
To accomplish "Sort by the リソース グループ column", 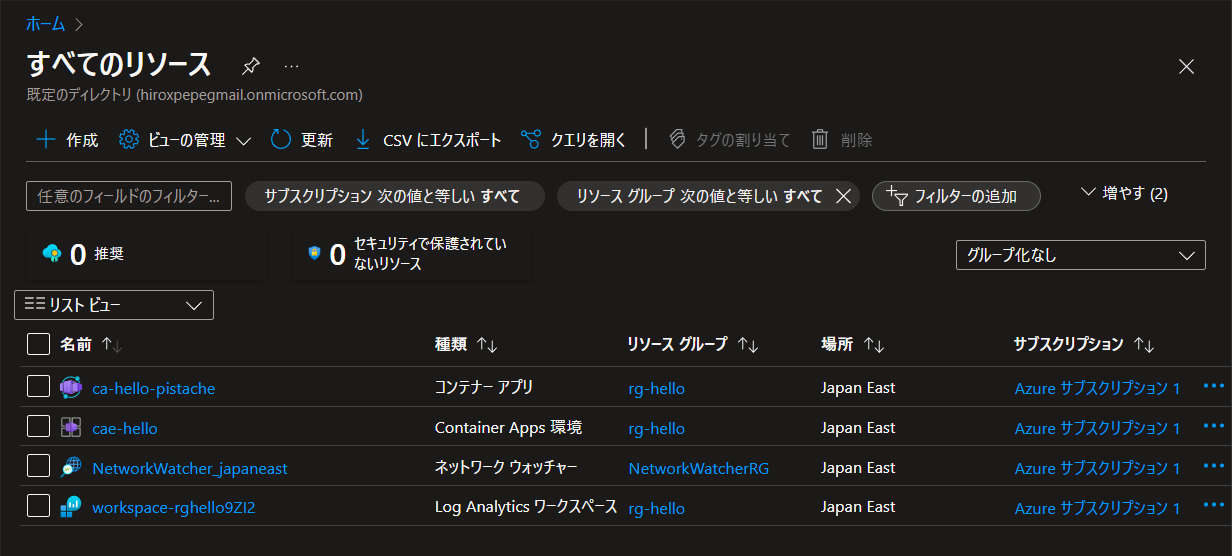I will [x=693, y=344].
